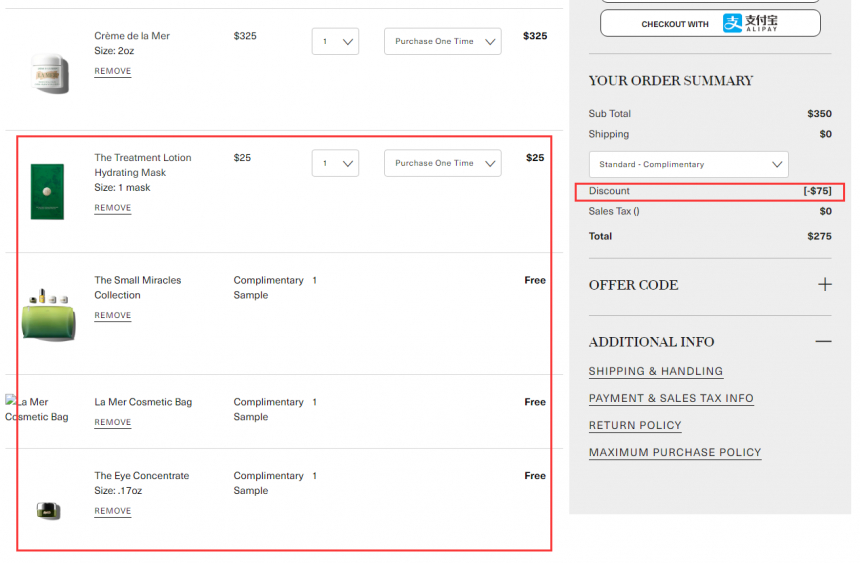This screenshot has width=860, height=563.
Task: Click the ADDITIONAL INFO heading
Action: [x=651, y=342]
